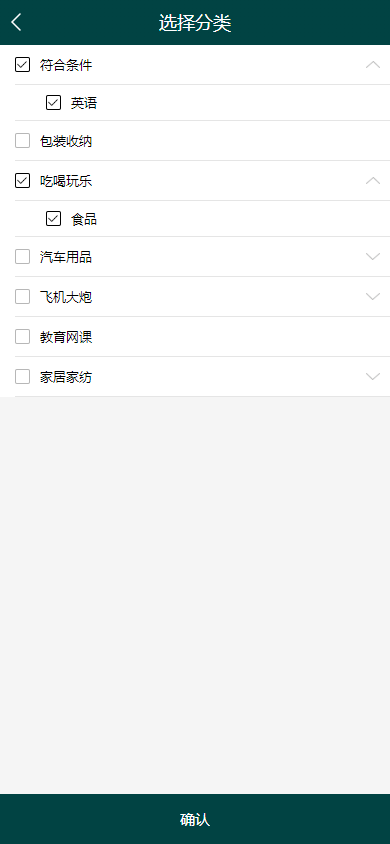Collapse the 吃喝玩乐 category chevron
390x844 pixels.
[x=373, y=180]
